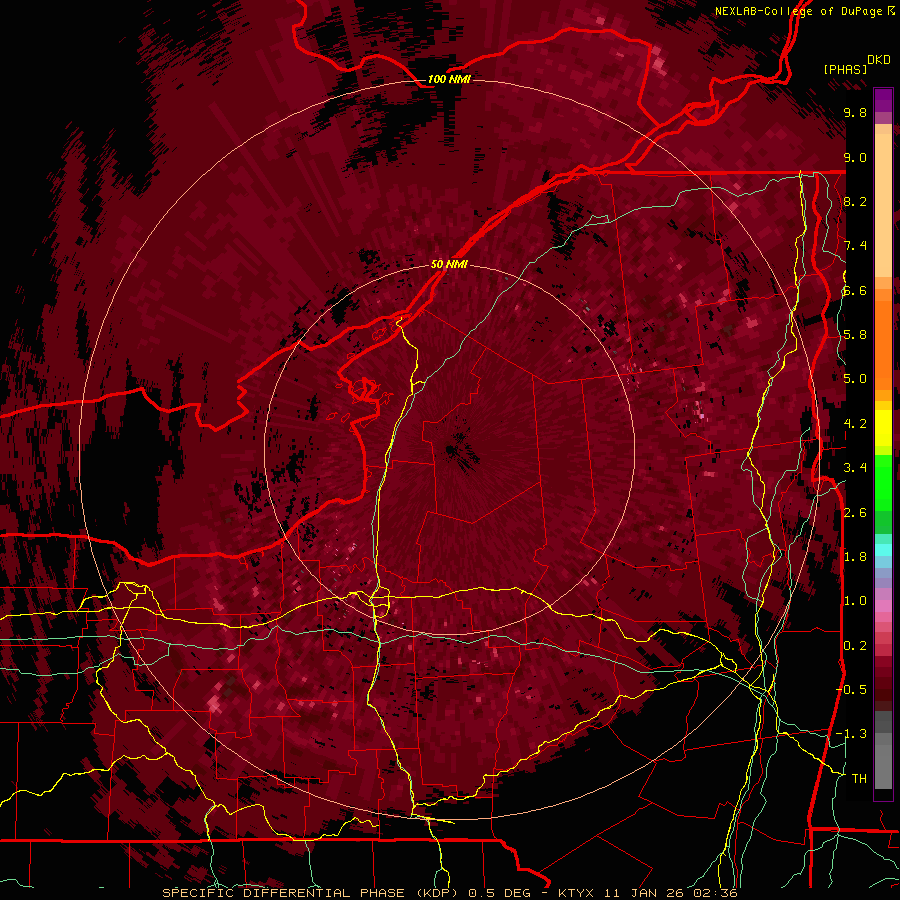
Task: Pick the purple band atop the color bar
Action: (x=883, y=100)
